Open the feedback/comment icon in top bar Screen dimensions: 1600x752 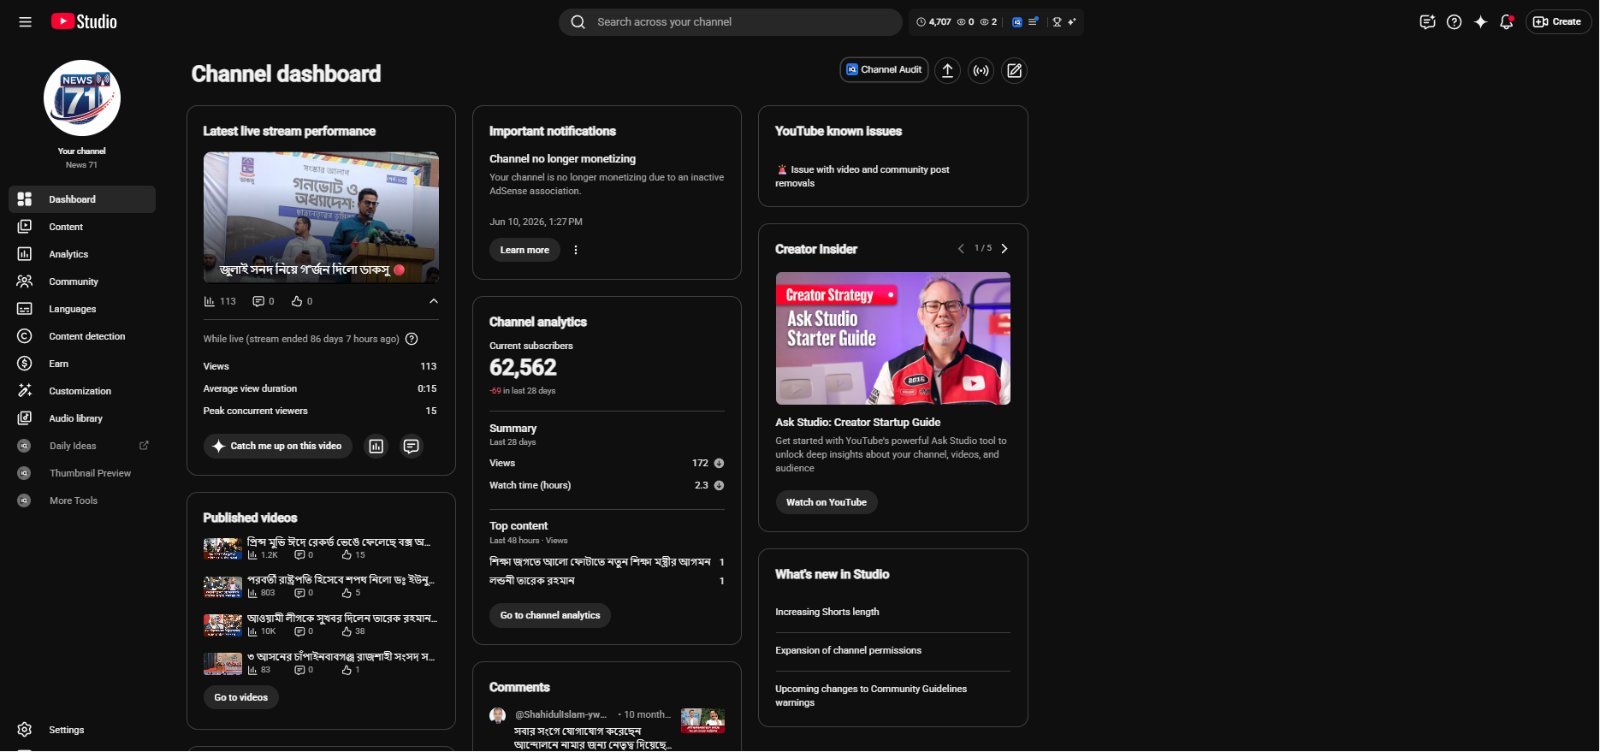click(x=1427, y=22)
